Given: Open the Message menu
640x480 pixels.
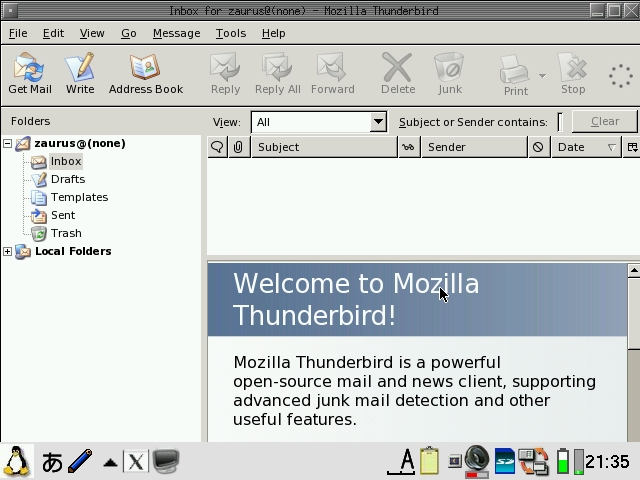Looking at the screenshot, I should pos(176,33).
